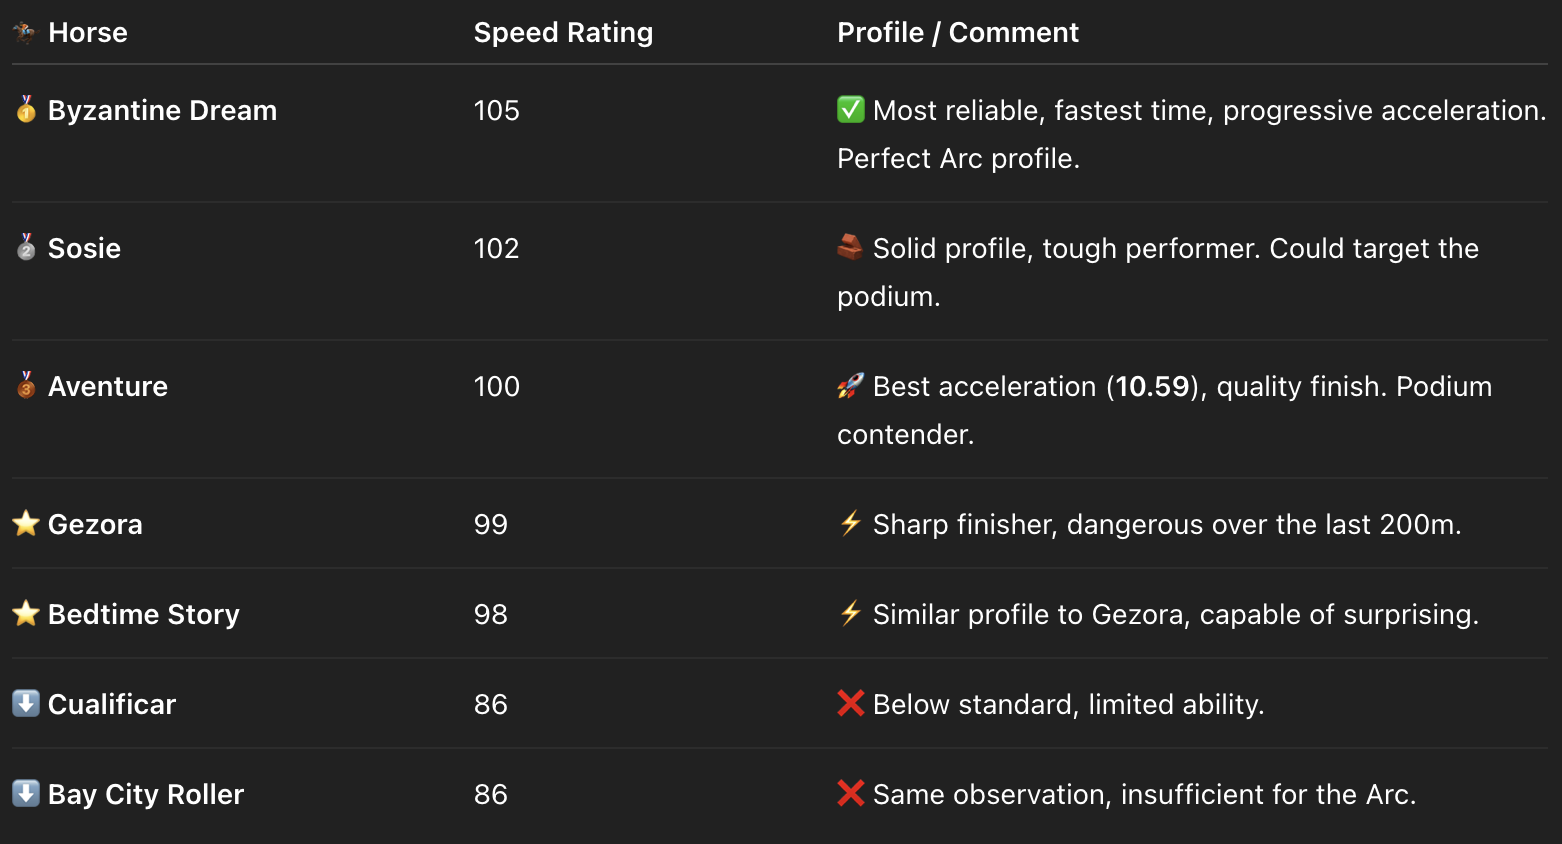Click the bronze medal icon beside Aventure
The height and width of the screenshot is (844, 1562).
(26, 385)
